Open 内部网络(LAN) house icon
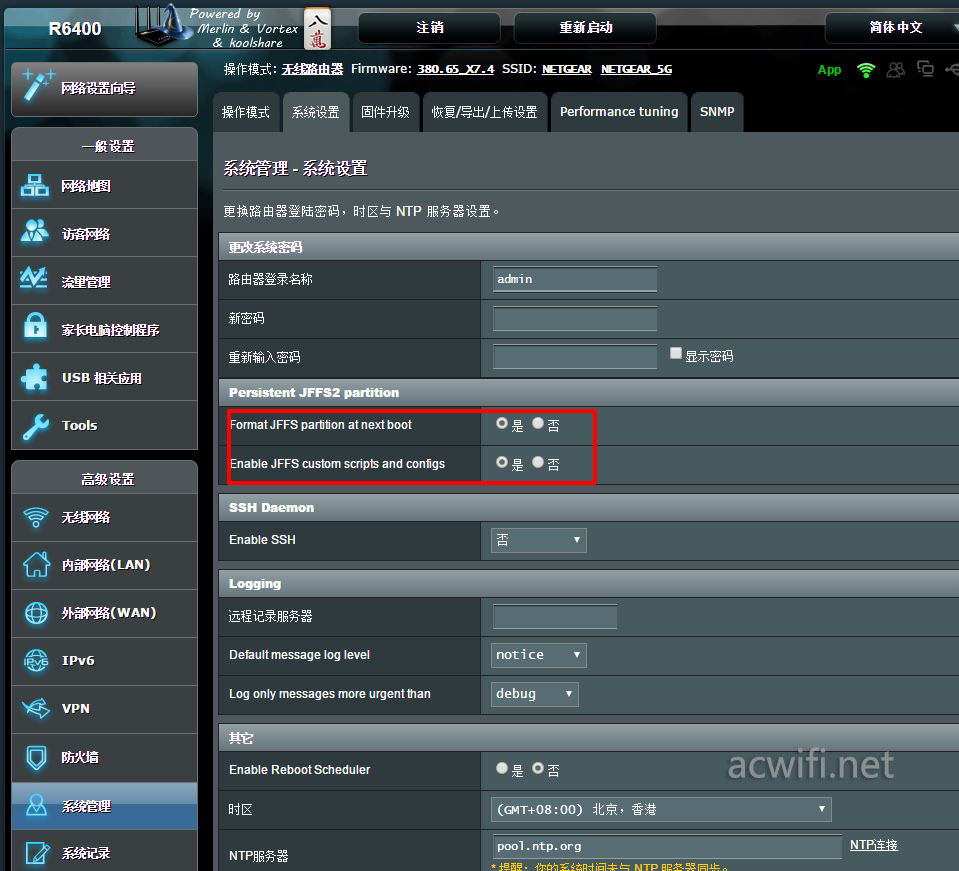959x871 pixels. [36, 564]
